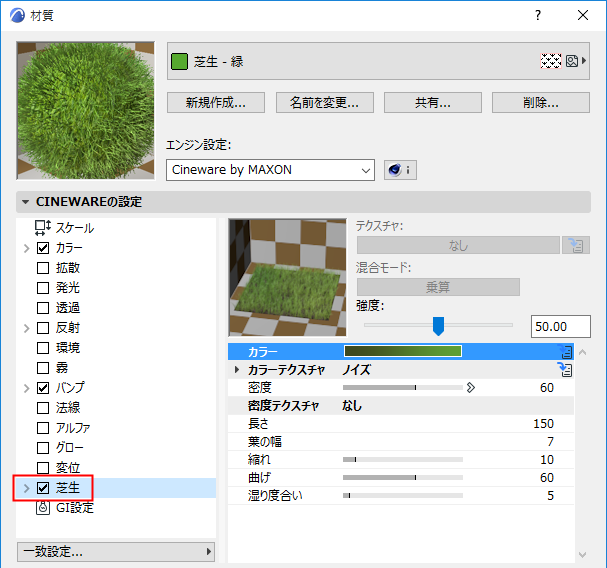Click the 長さ value 150
The height and width of the screenshot is (568, 607).
[x=543, y=424]
